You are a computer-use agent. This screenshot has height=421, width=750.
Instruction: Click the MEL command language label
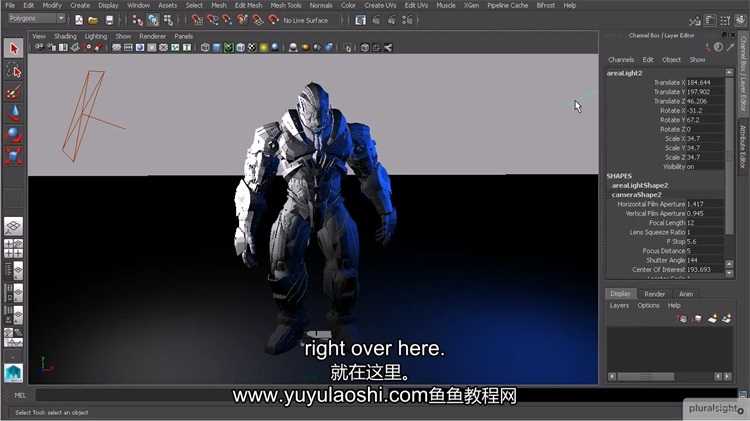tap(20, 395)
